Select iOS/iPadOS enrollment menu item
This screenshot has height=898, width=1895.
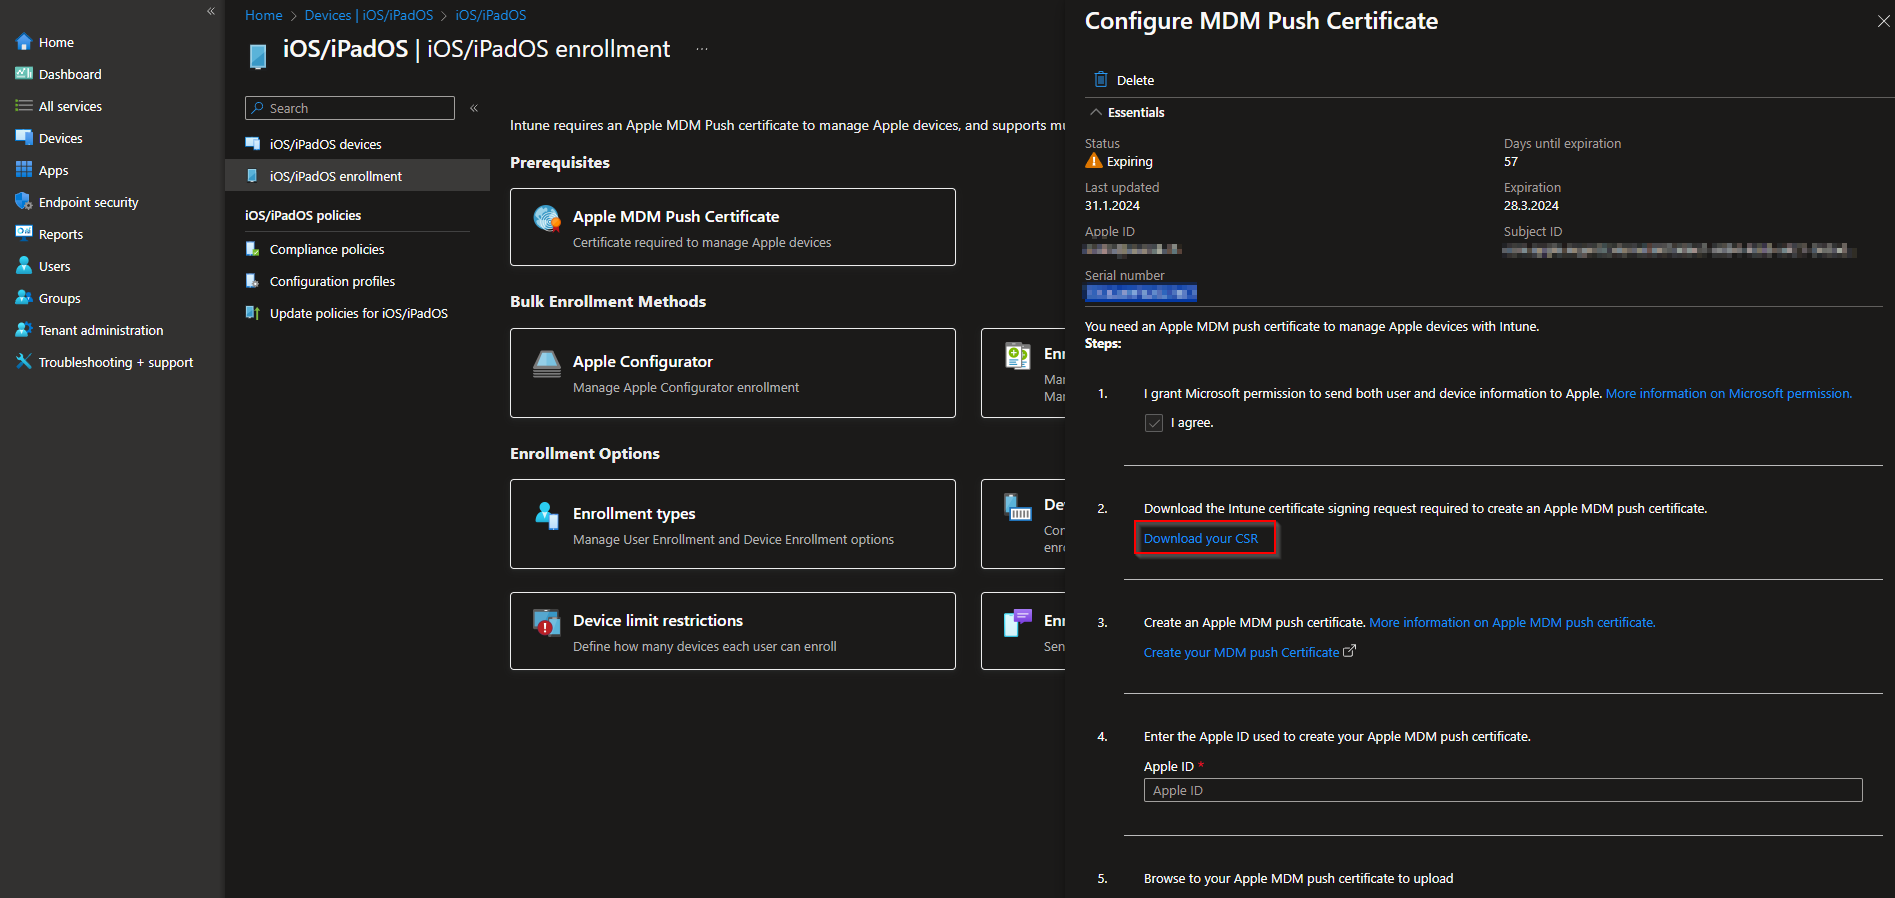pyautogui.click(x=358, y=176)
